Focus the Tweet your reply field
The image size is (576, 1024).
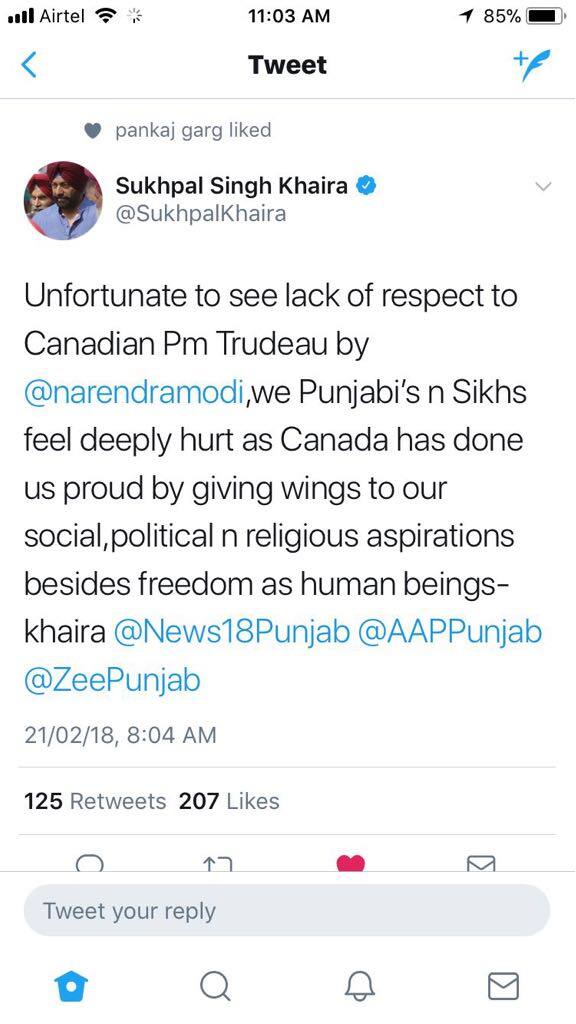[x=287, y=910]
